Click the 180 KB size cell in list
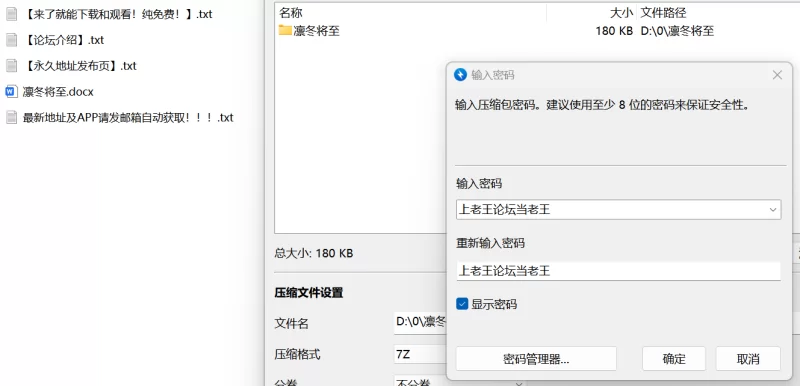 (x=614, y=31)
